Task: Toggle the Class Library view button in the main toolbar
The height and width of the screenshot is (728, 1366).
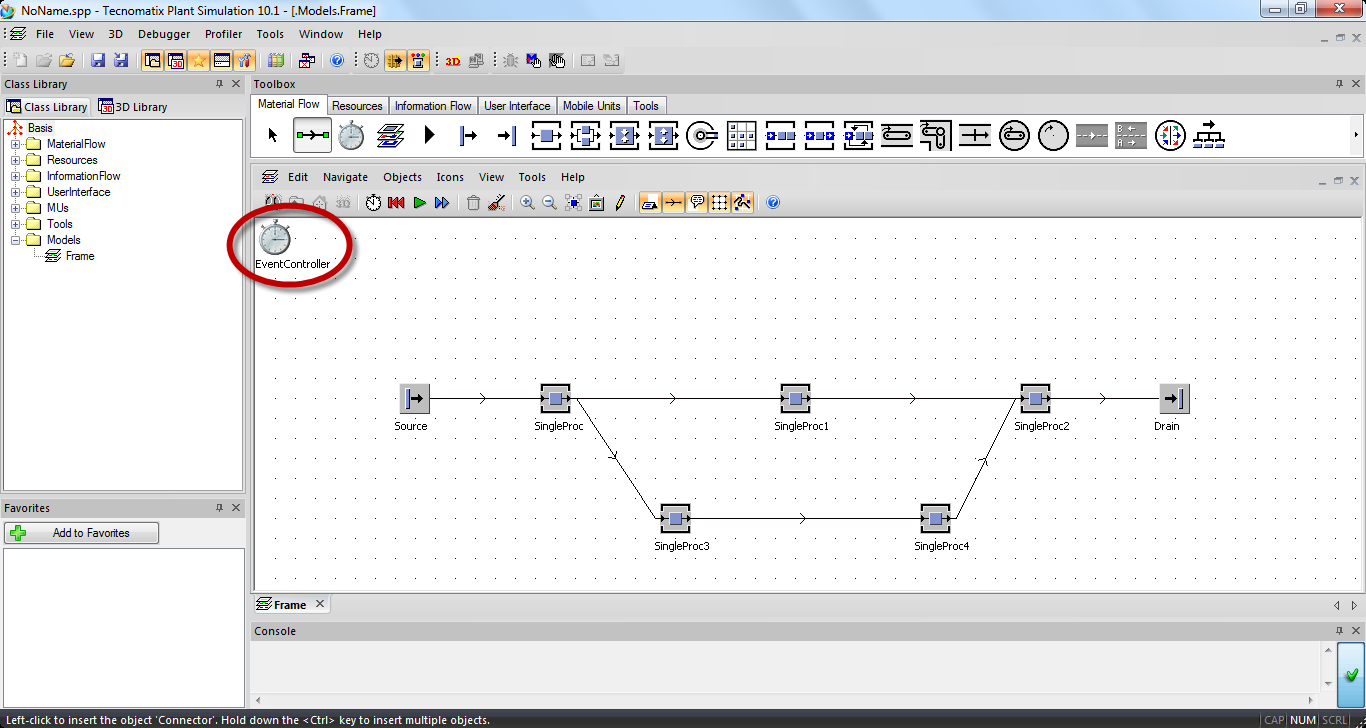Action: coord(153,61)
